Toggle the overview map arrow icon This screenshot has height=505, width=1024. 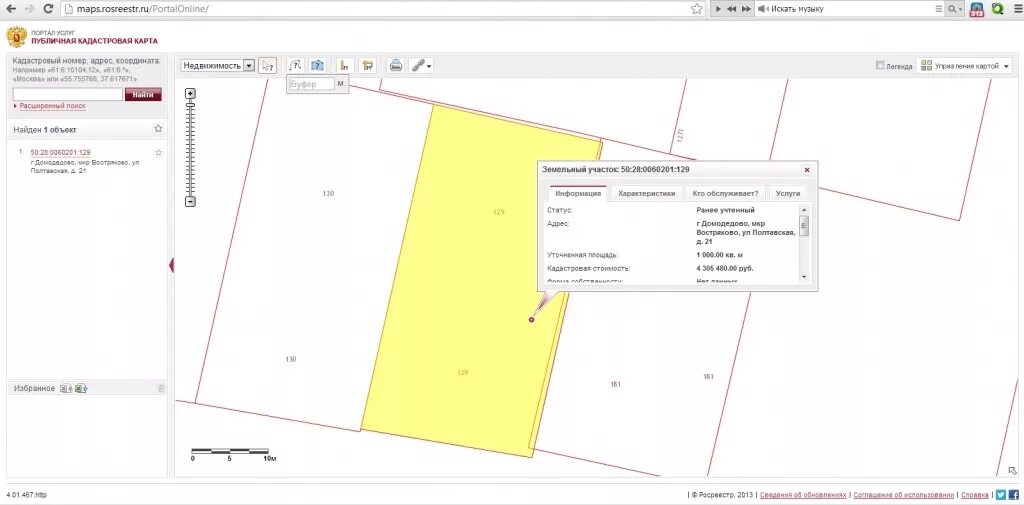[1012, 470]
